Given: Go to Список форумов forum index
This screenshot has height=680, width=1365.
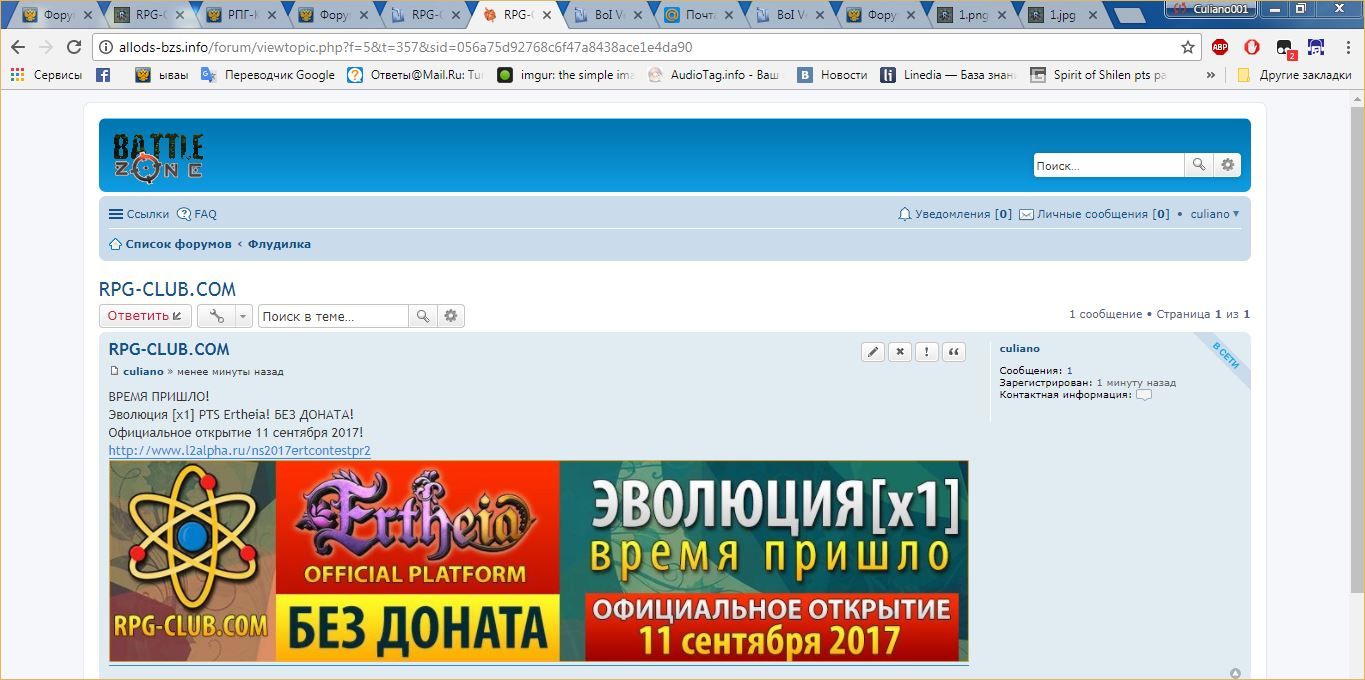Looking at the screenshot, I should tap(170, 244).
